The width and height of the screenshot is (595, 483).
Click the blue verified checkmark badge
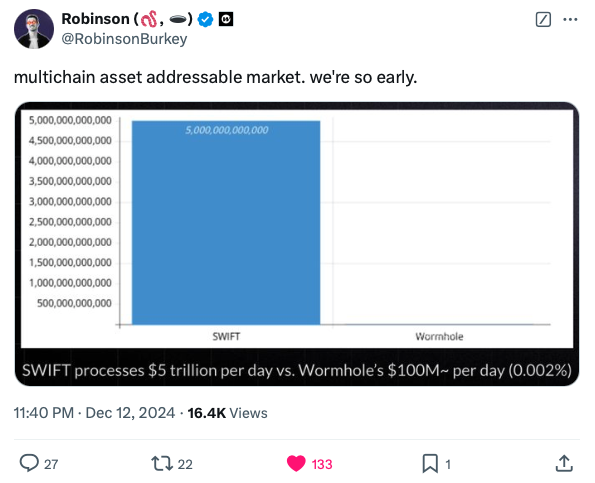click(x=205, y=19)
